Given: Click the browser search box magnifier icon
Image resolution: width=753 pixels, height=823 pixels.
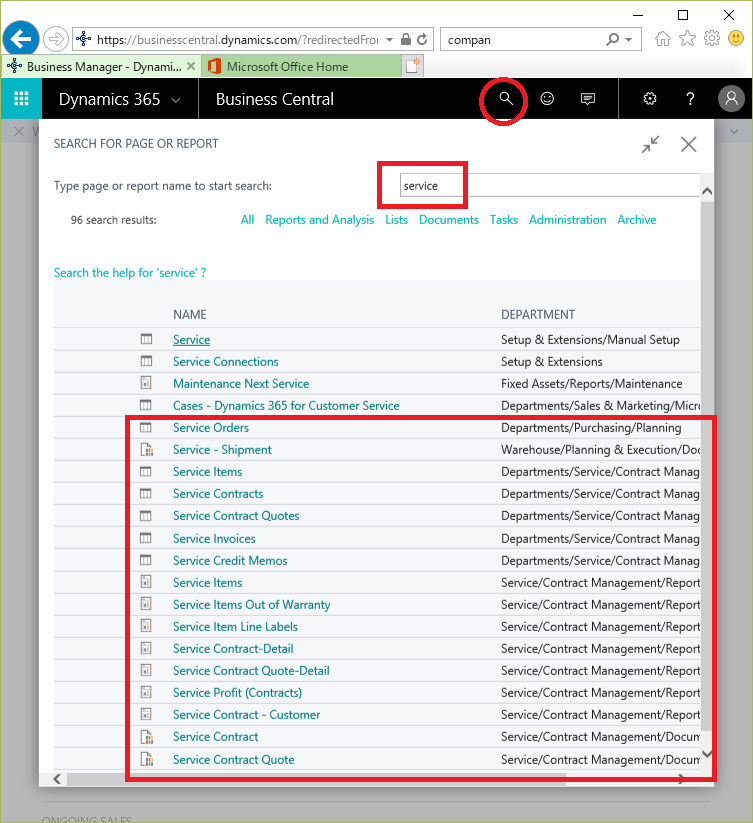Looking at the screenshot, I should click(612, 39).
